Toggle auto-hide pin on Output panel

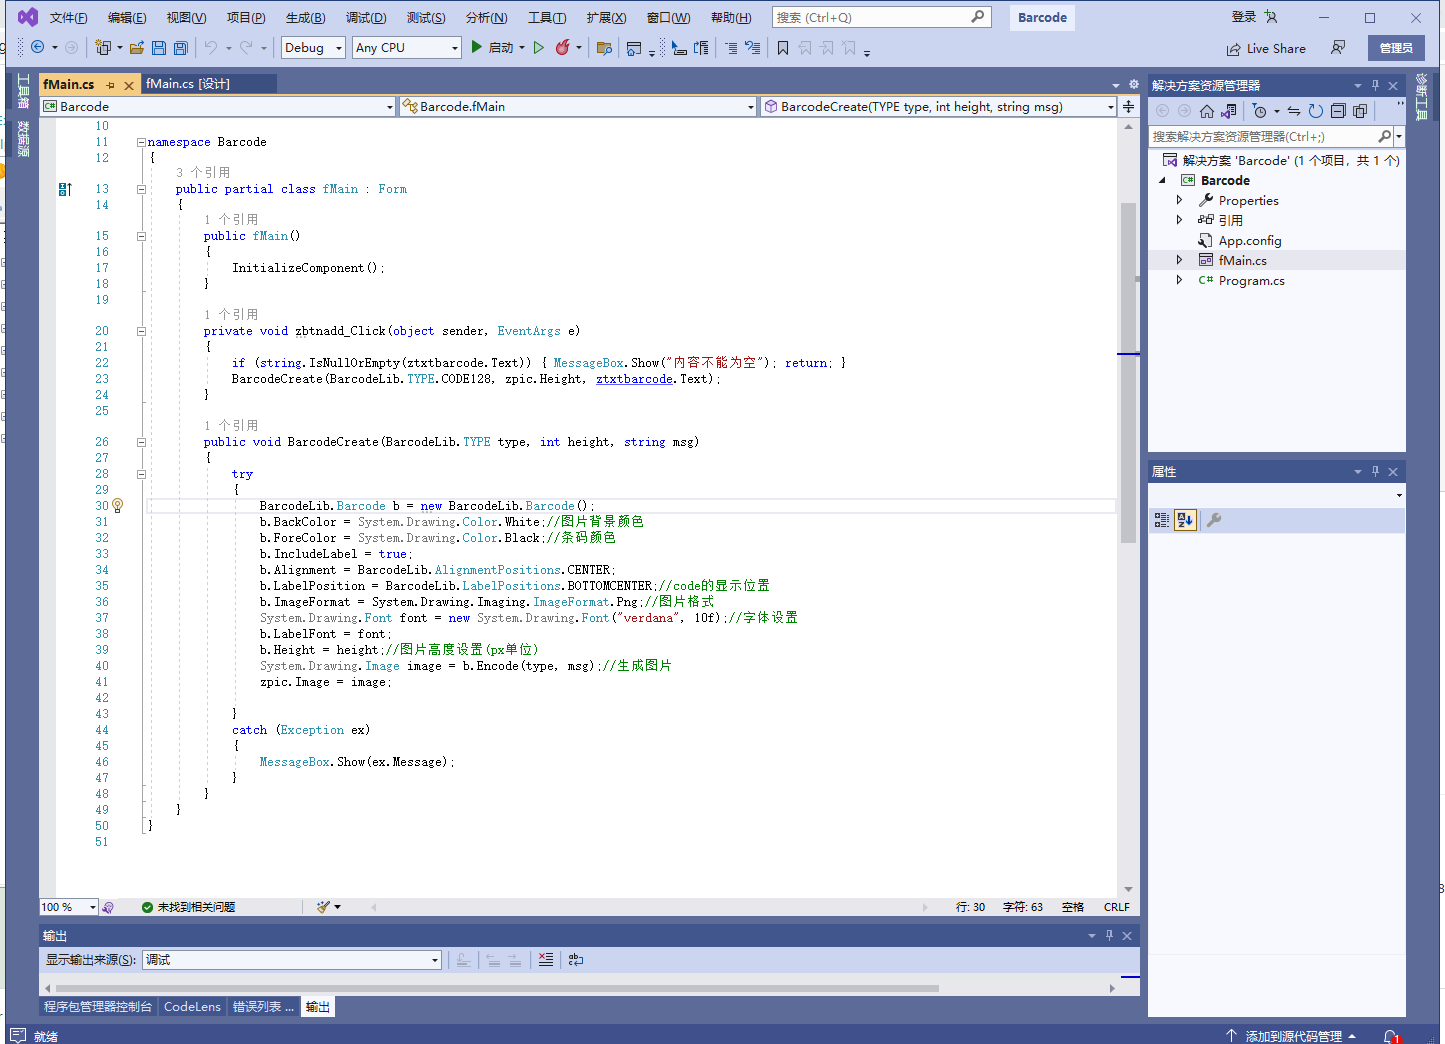[x=1109, y=935]
